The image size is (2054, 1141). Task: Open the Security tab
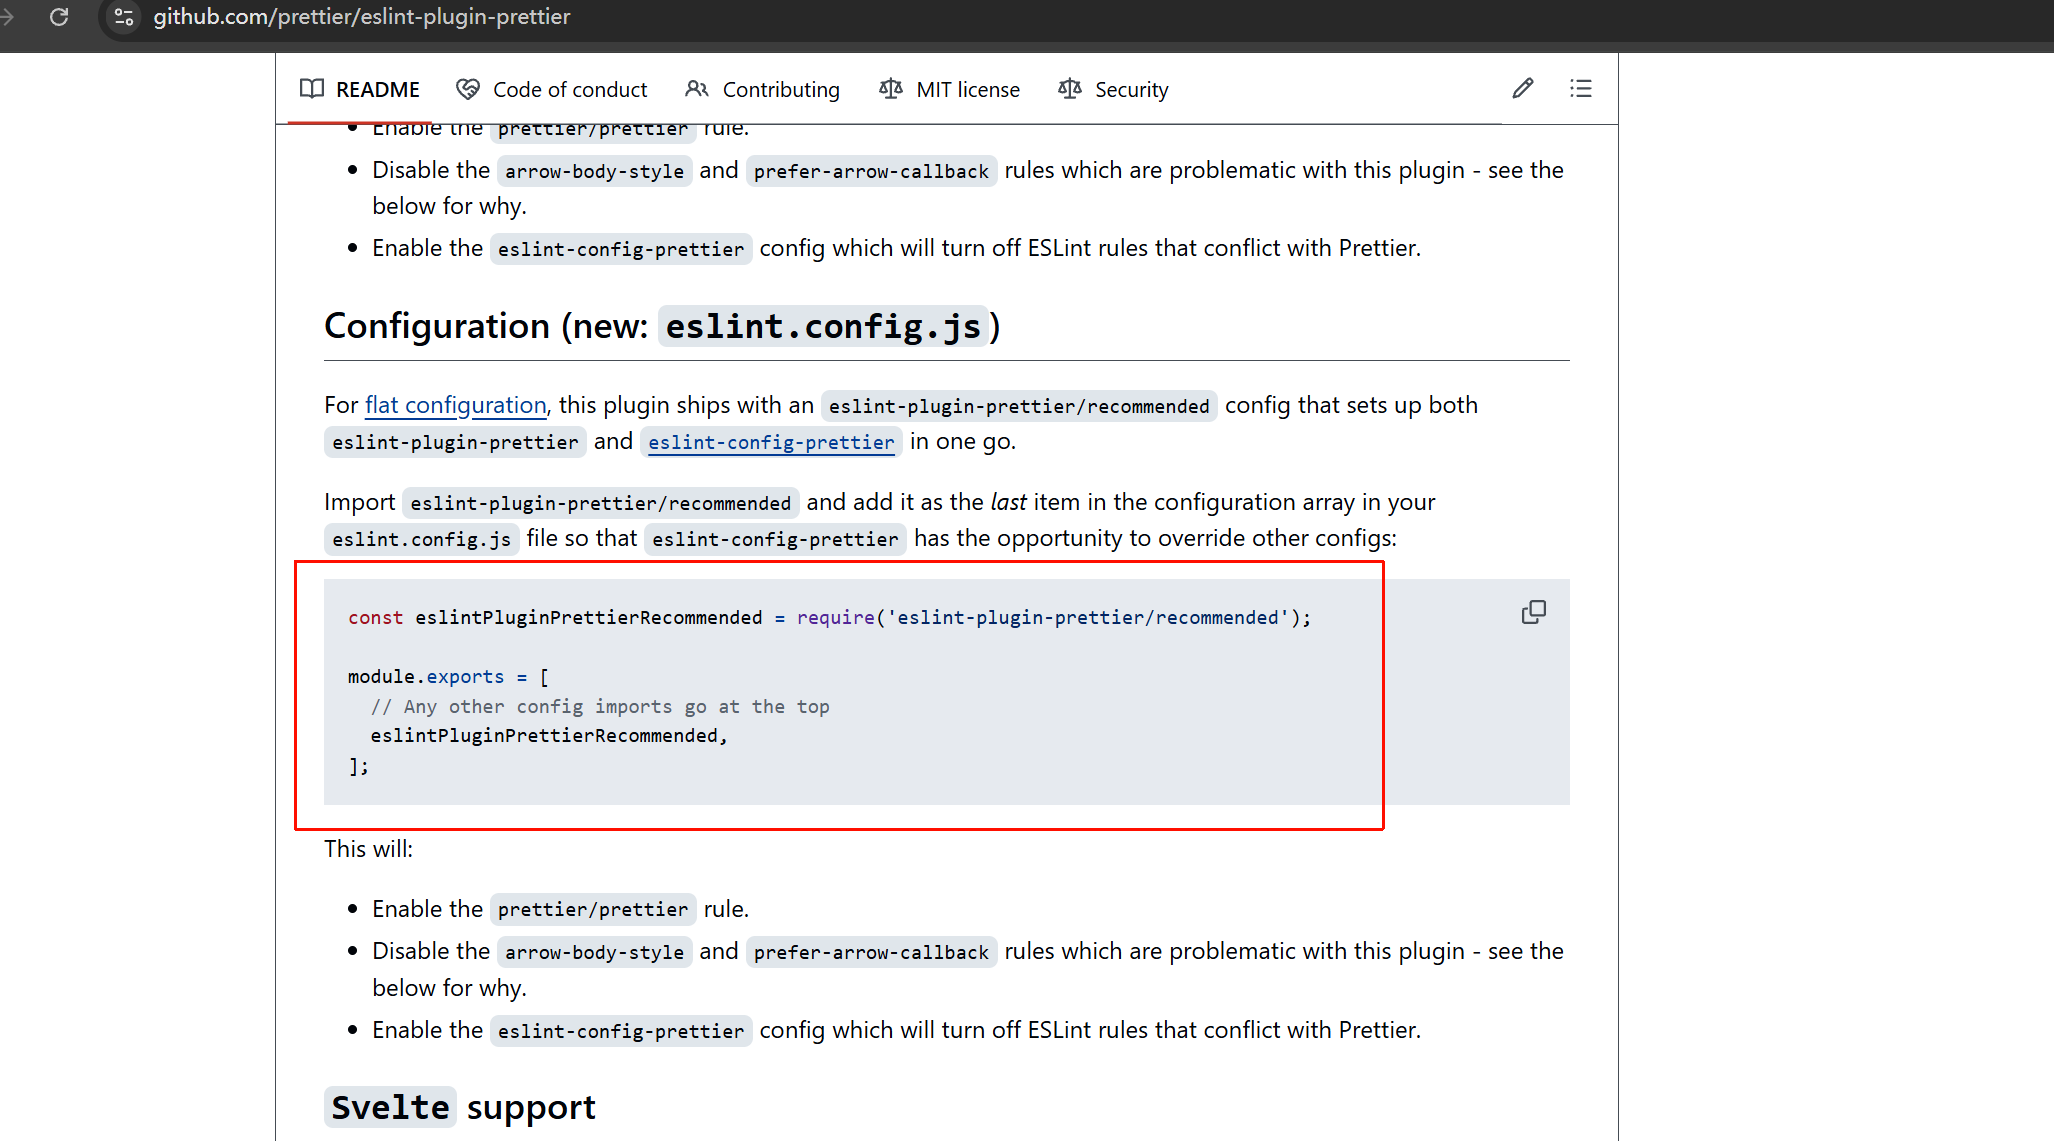1131,90
